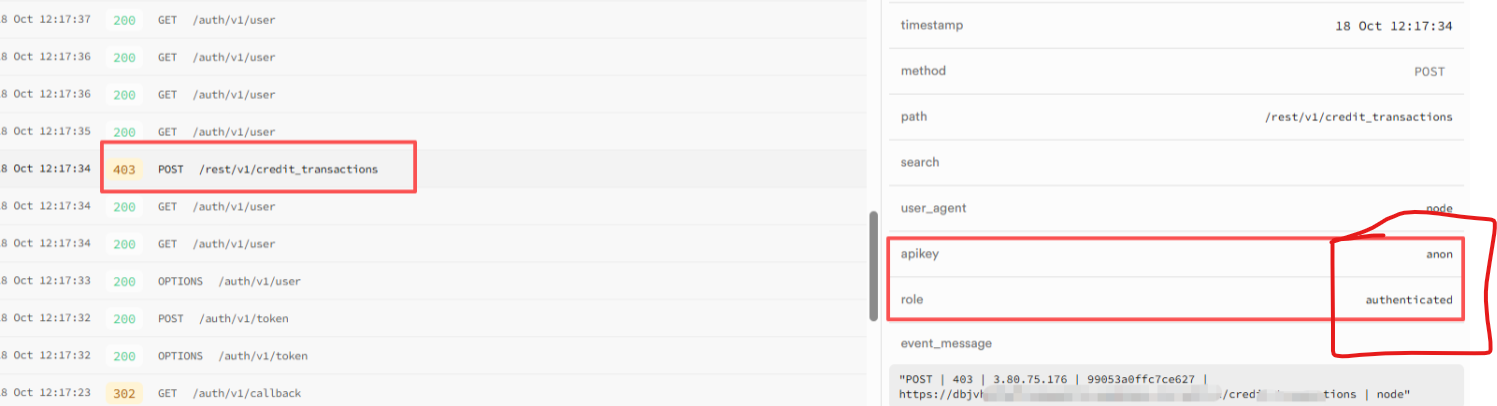Select the empty search field row
The height and width of the screenshot is (406, 1497).
pos(1176,162)
